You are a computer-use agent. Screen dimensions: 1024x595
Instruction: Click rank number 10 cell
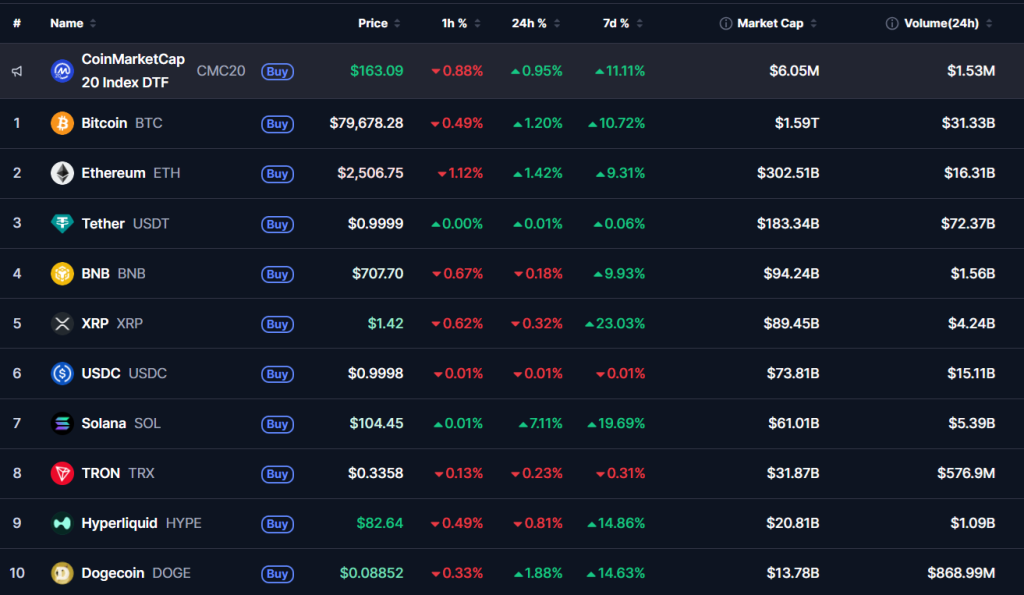[x=17, y=573]
